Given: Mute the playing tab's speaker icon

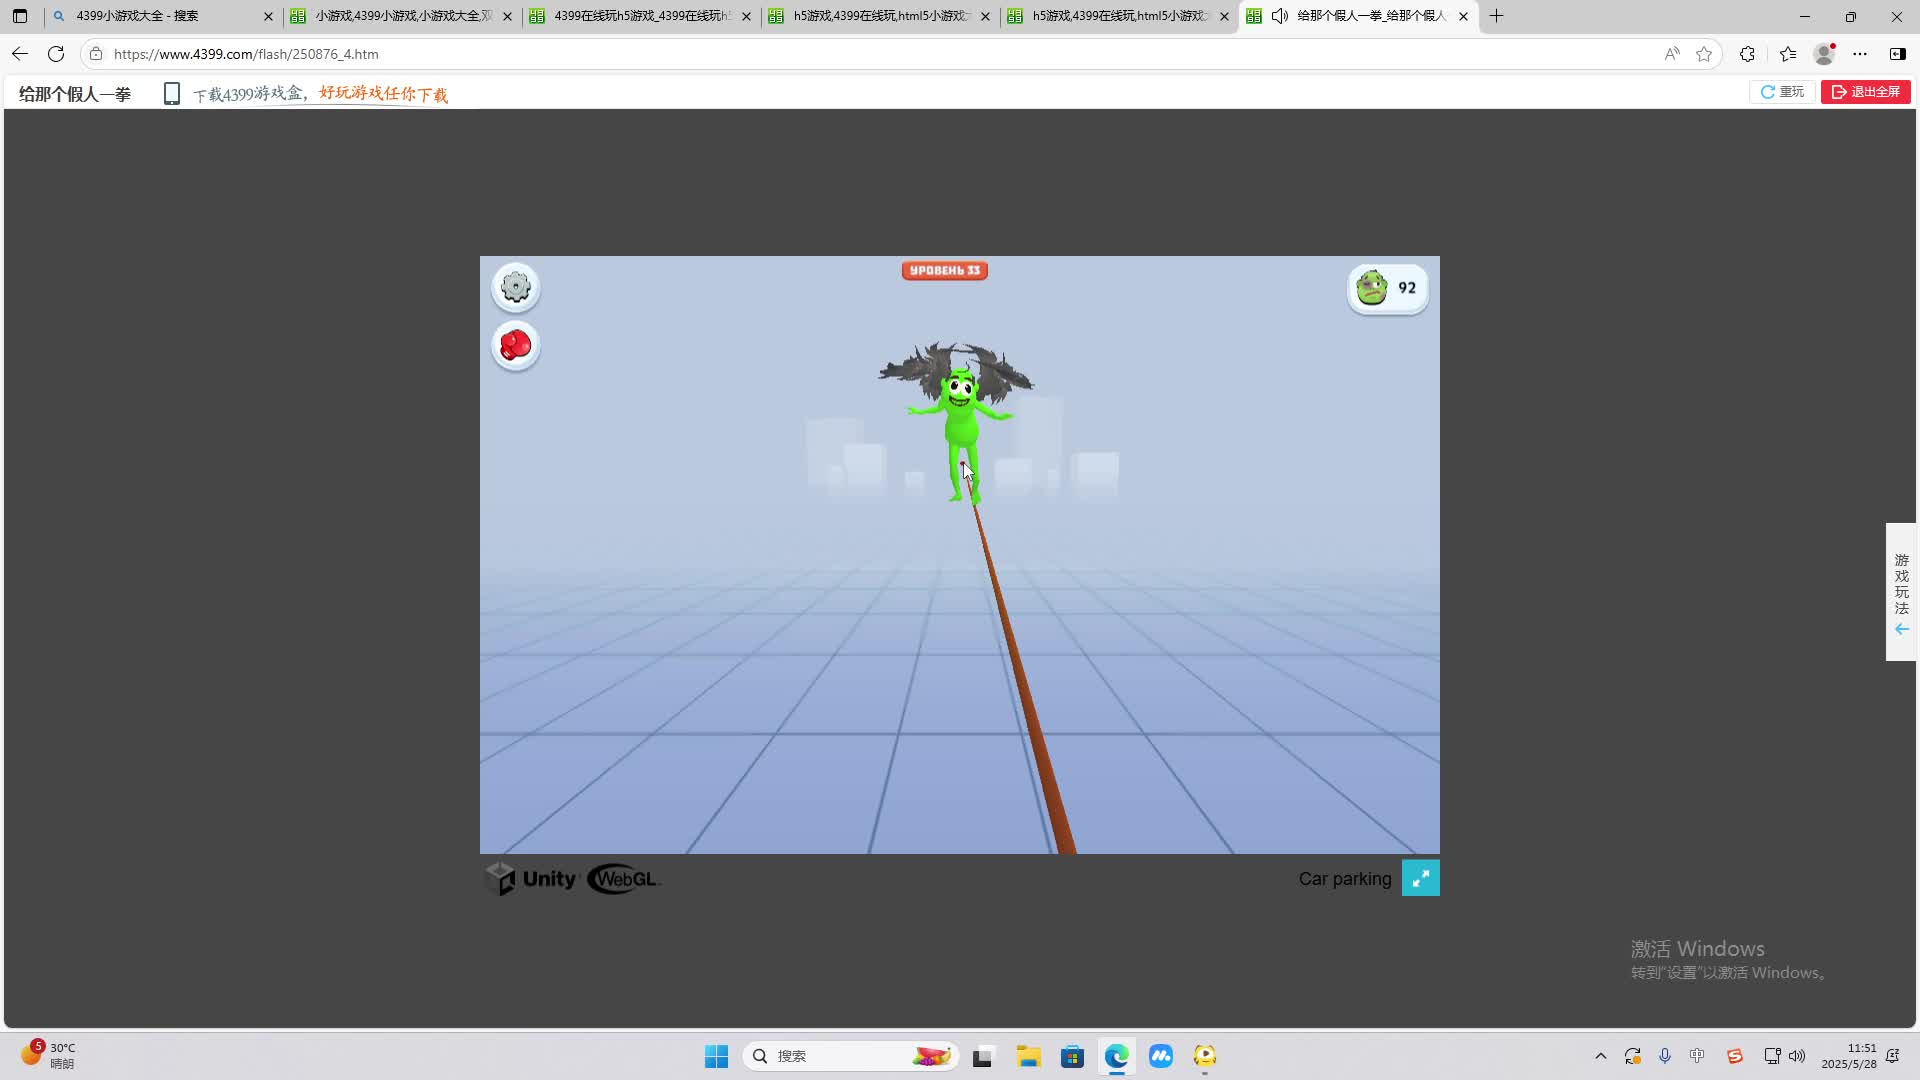Looking at the screenshot, I should (x=1279, y=16).
